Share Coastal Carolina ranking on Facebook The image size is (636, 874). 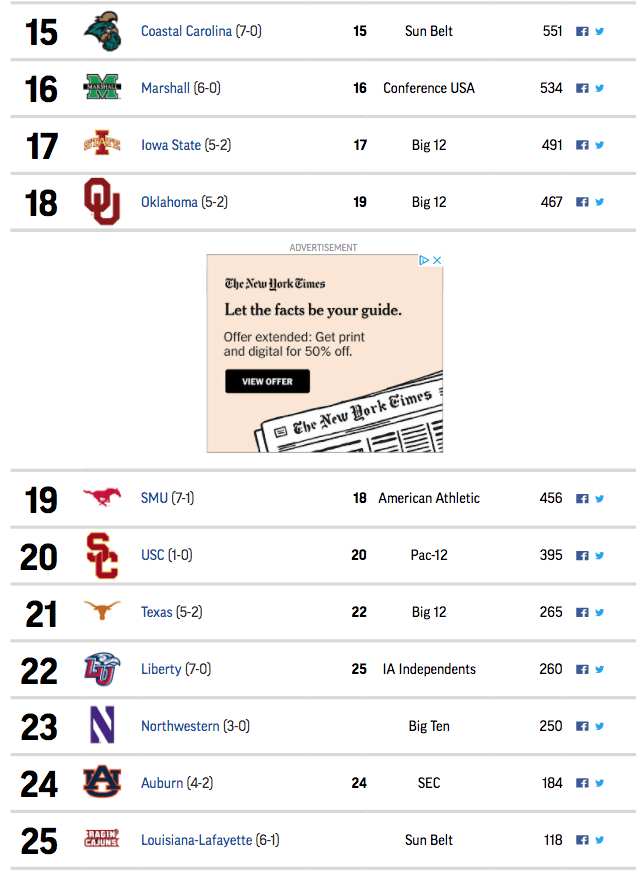(x=582, y=32)
